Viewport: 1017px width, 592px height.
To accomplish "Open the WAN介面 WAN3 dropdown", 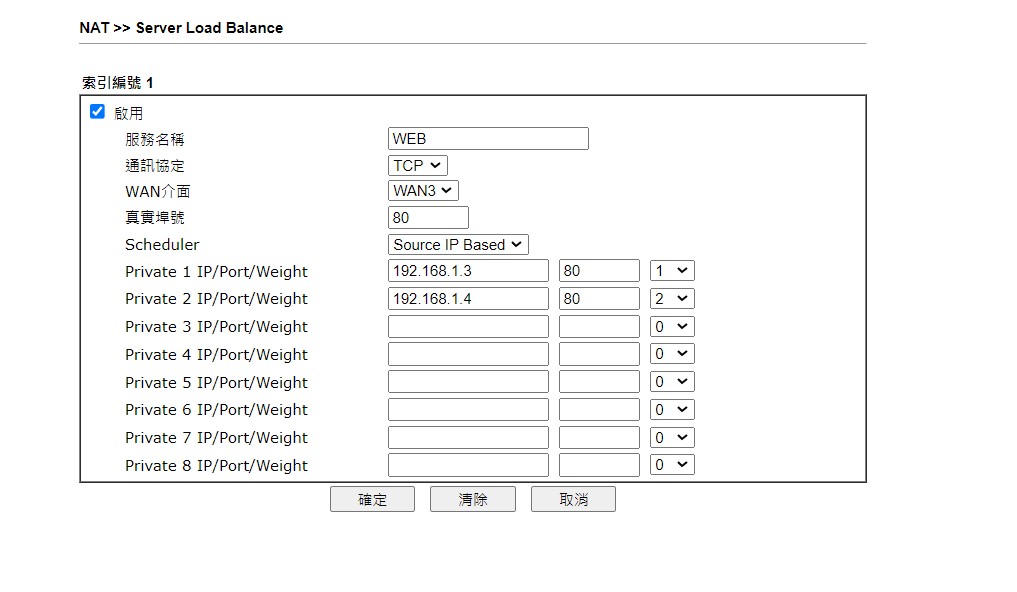I will point(423,190).
